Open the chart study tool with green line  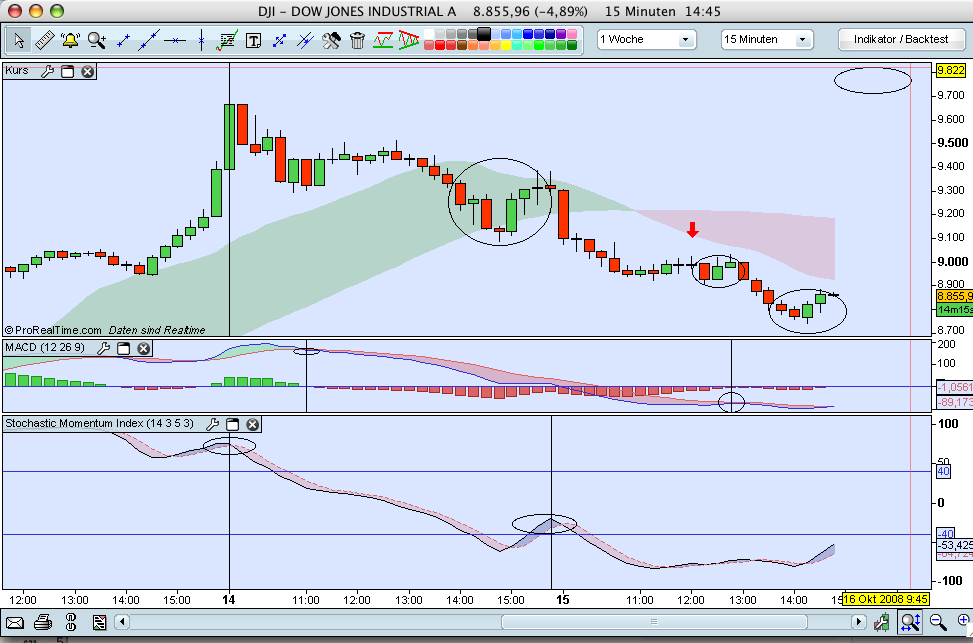click(226, 41)
